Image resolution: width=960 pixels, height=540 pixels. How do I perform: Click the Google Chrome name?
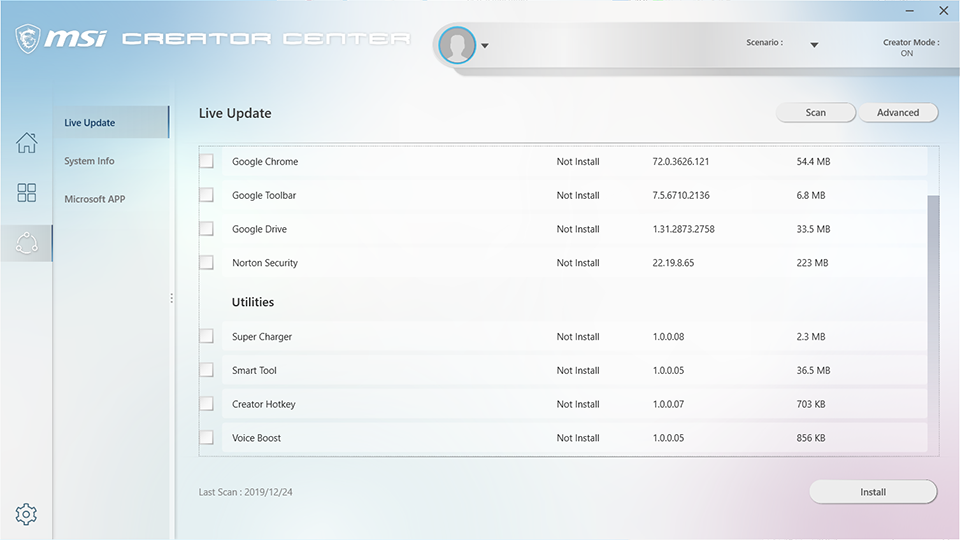coord(265,162)
